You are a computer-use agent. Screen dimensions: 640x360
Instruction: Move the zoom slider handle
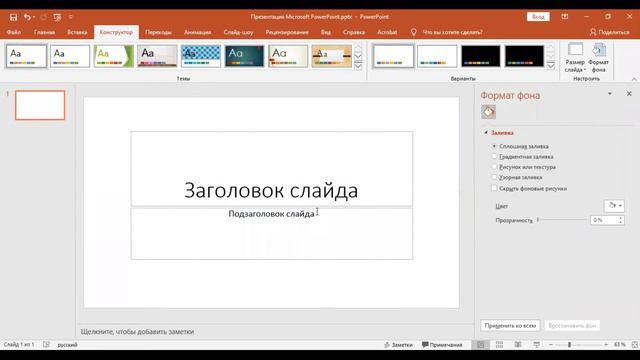(569, 345)
